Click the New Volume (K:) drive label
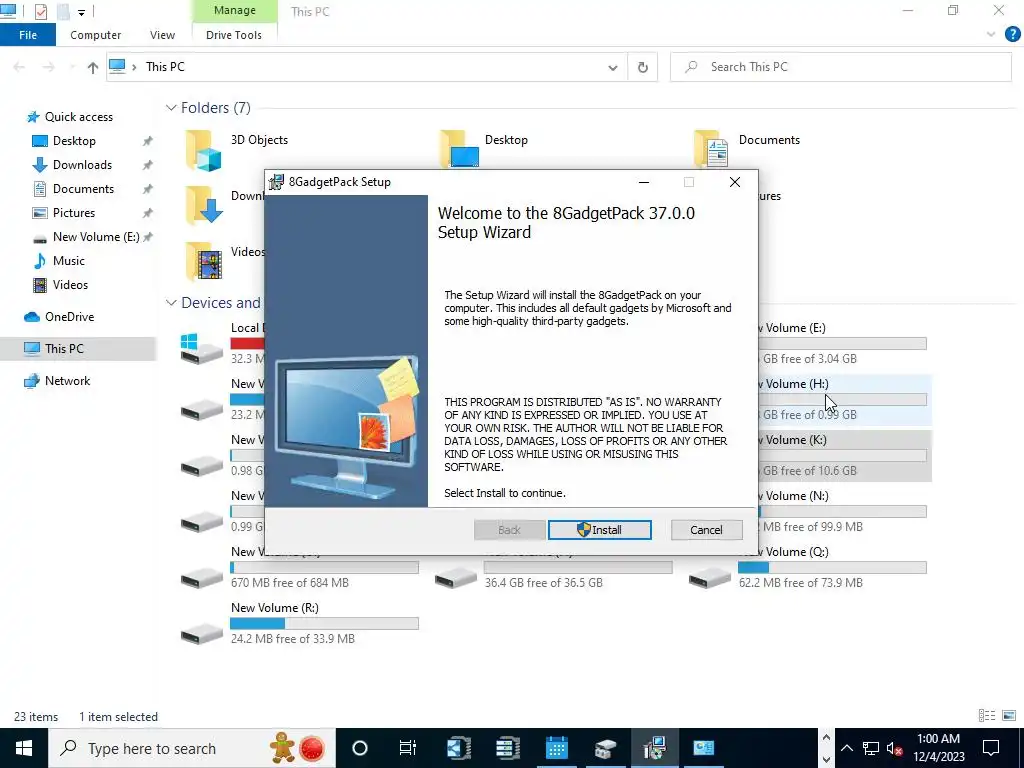The height and width of the screenshot is (768, 1024). click(x=795, y=440)
